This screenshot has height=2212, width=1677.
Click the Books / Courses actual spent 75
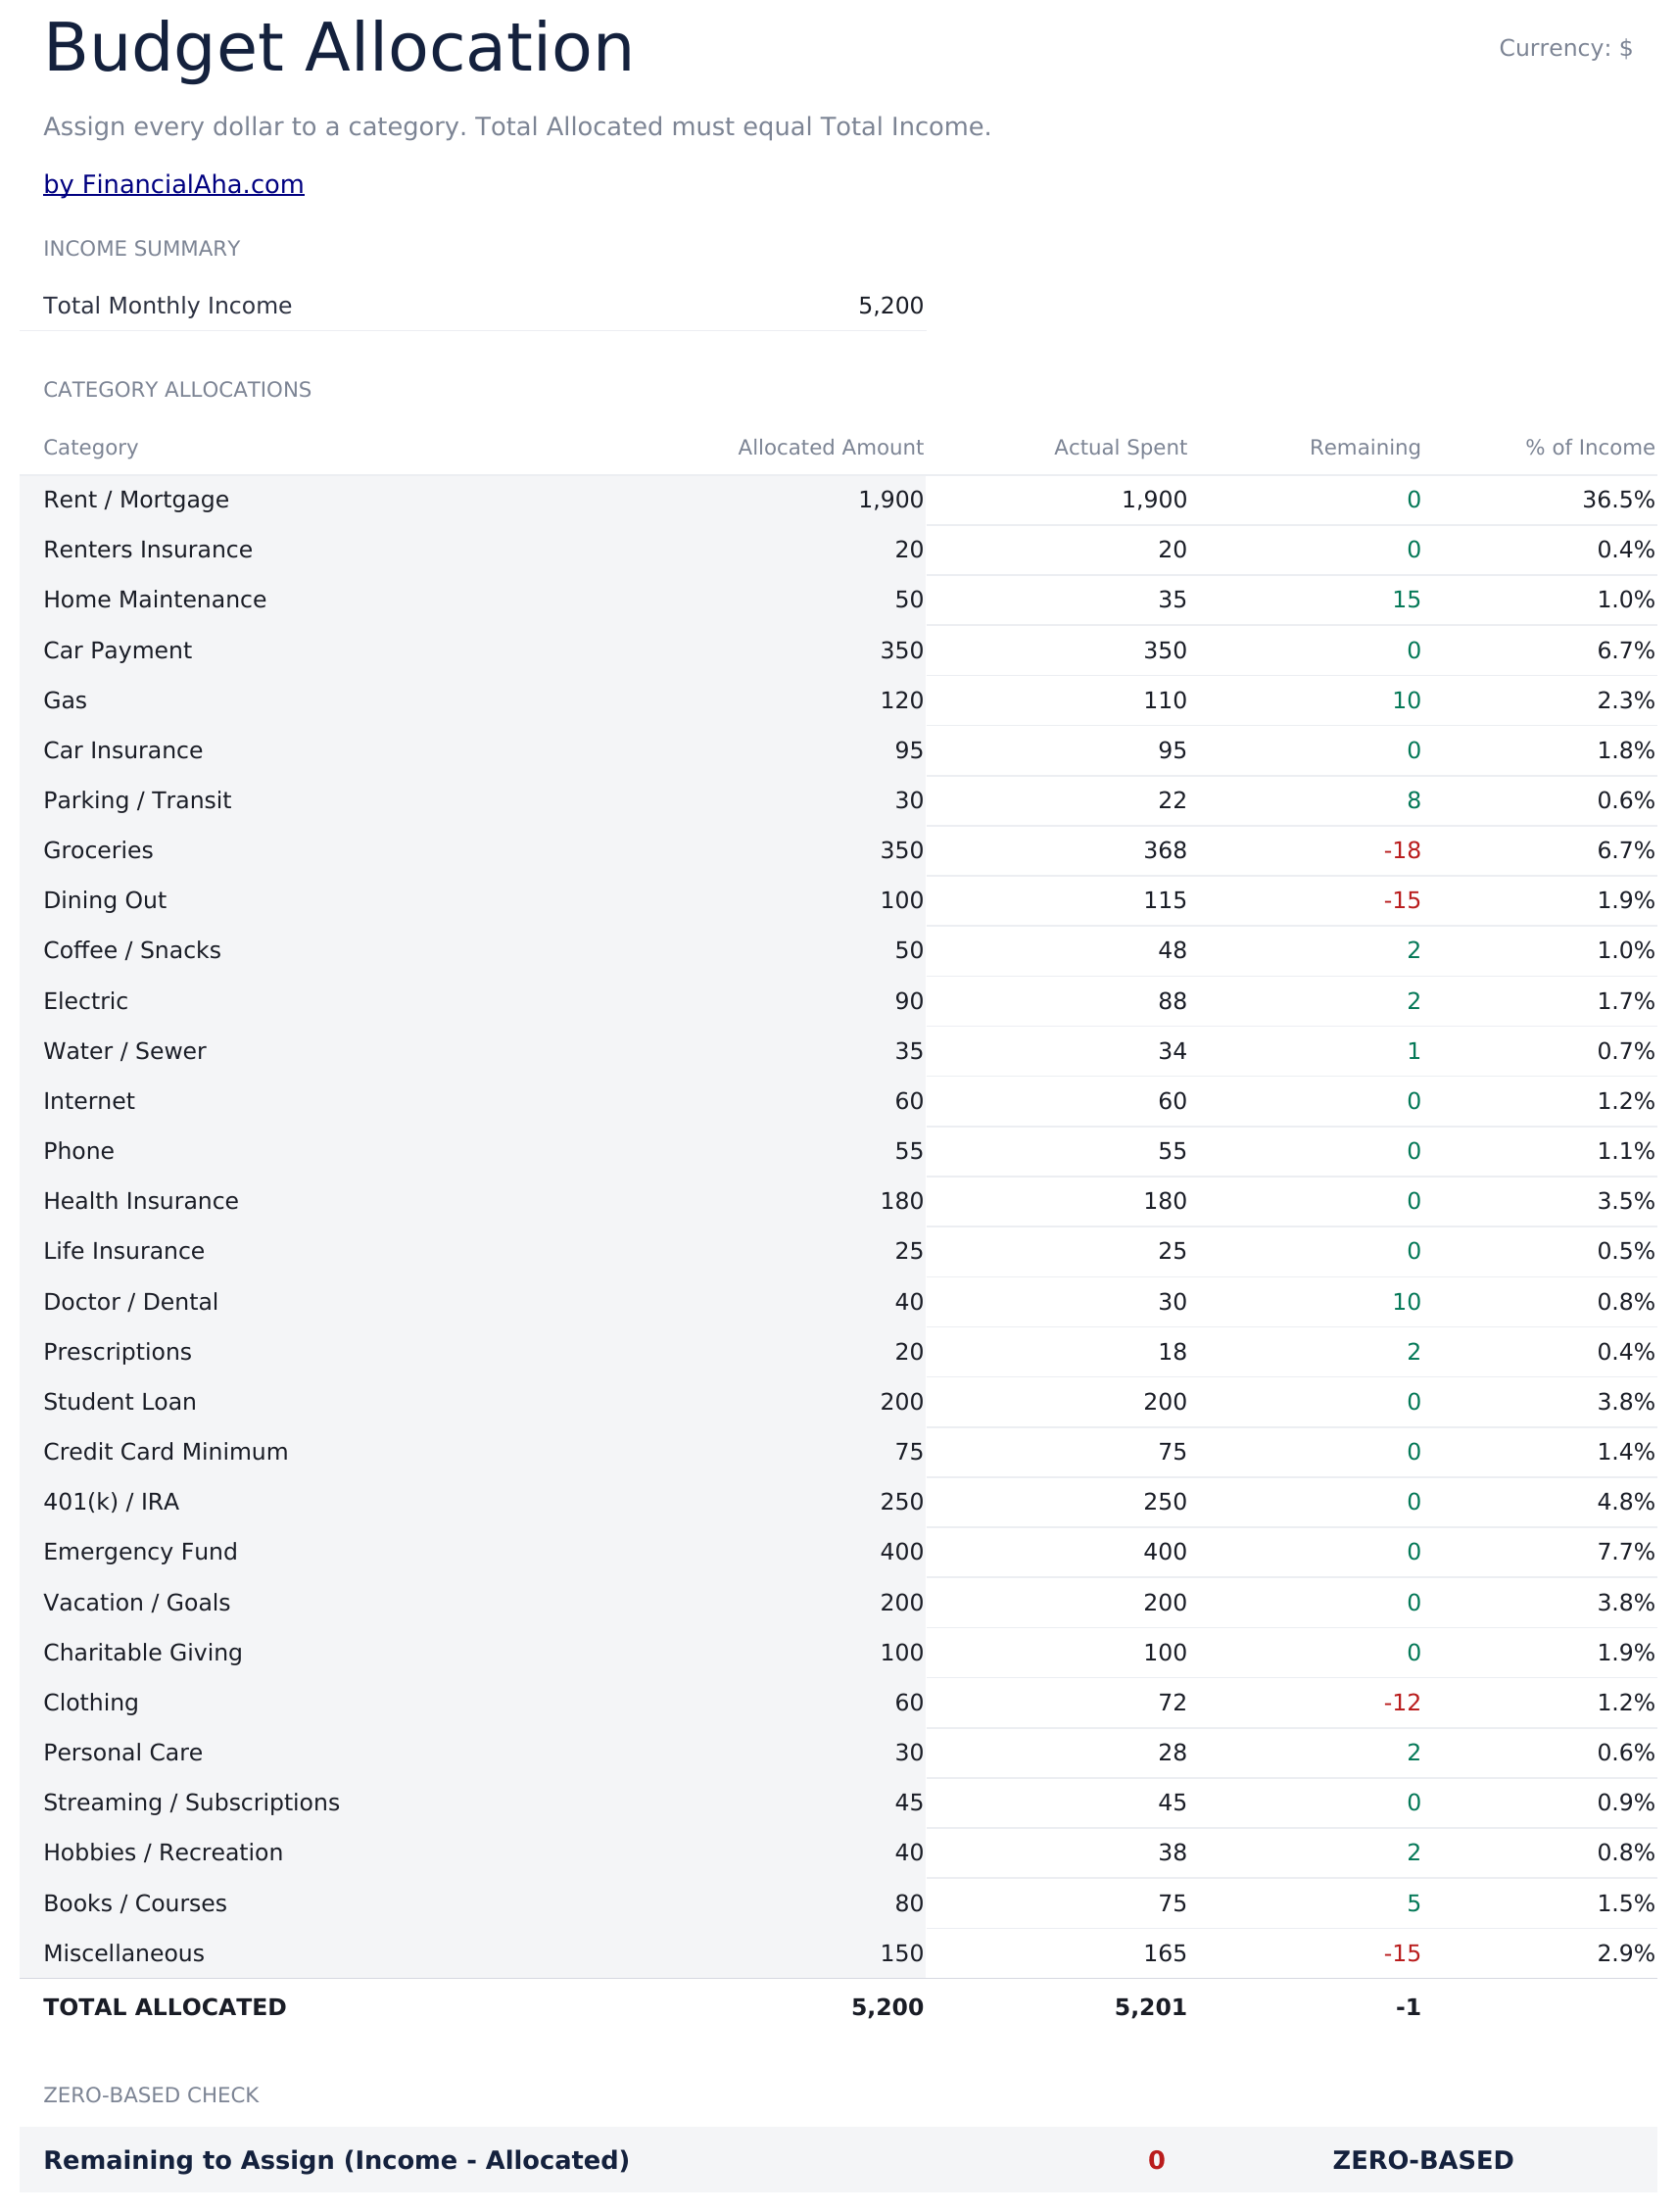(1172, 1903)
